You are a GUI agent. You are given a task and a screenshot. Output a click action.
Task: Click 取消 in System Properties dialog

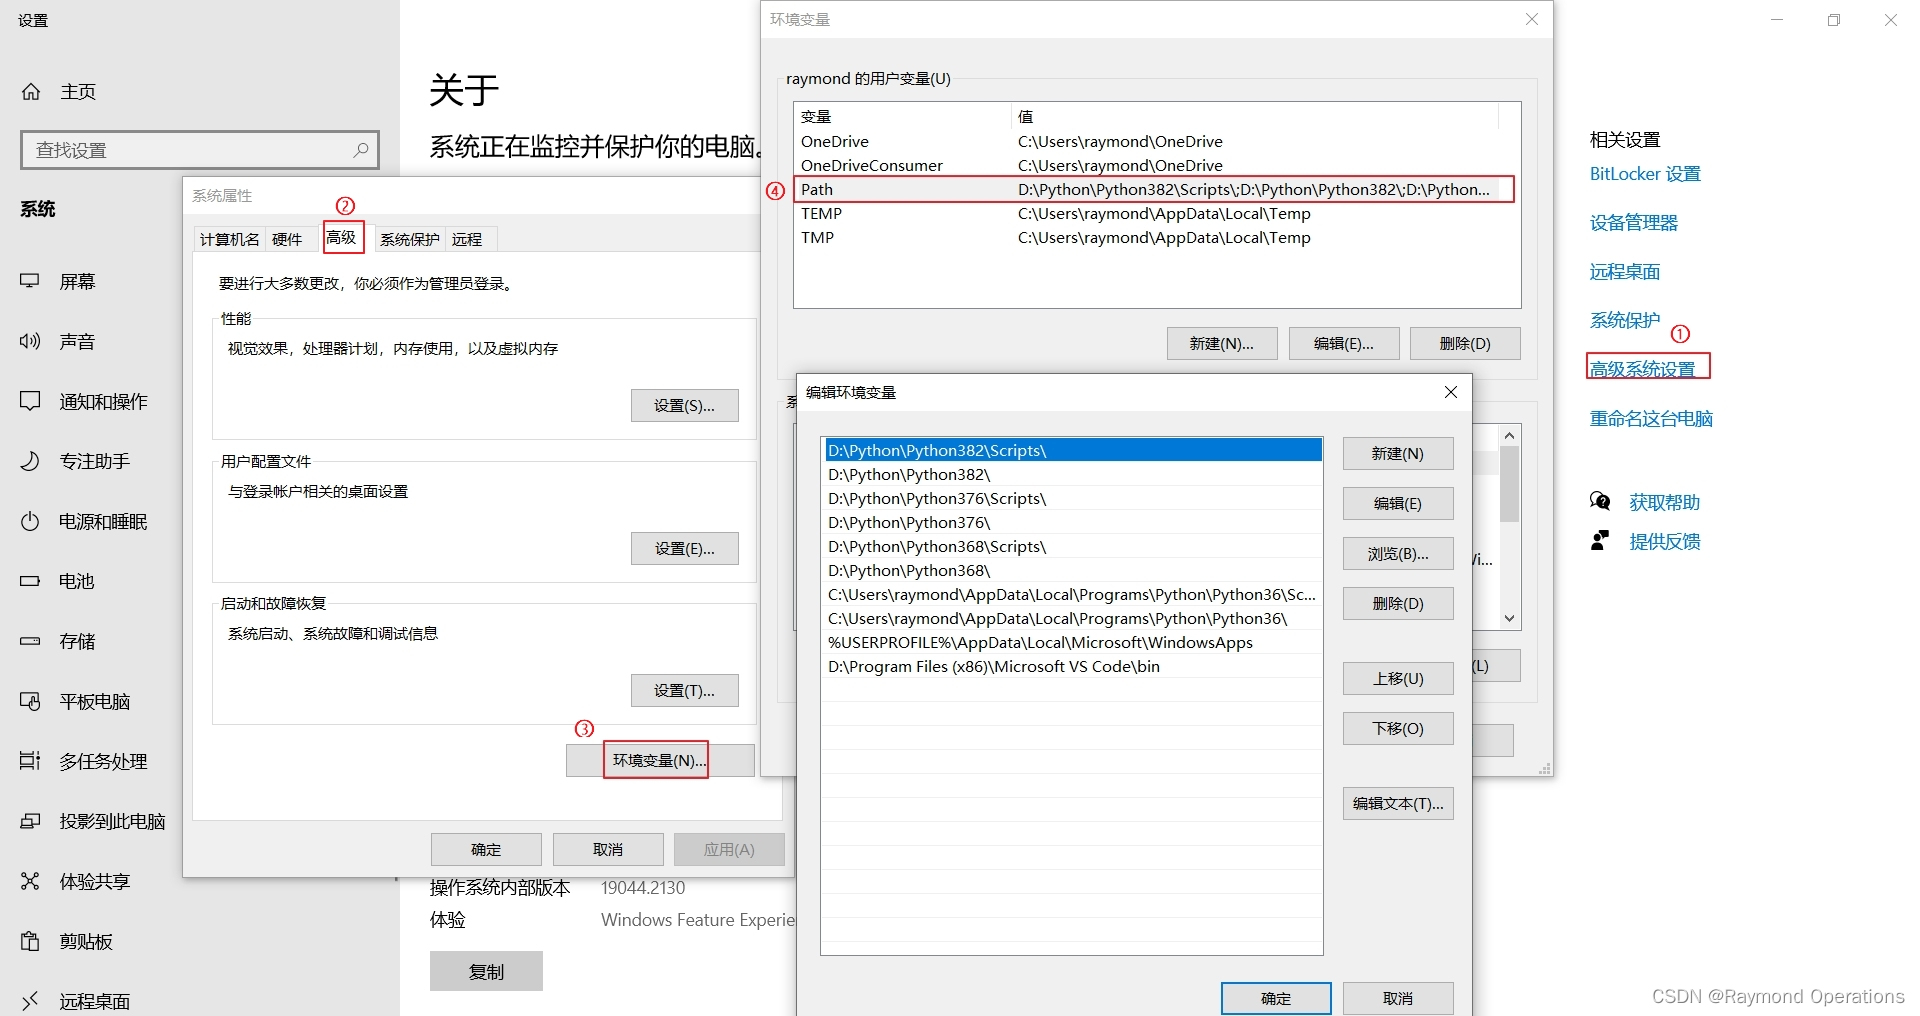coord(608,849)
